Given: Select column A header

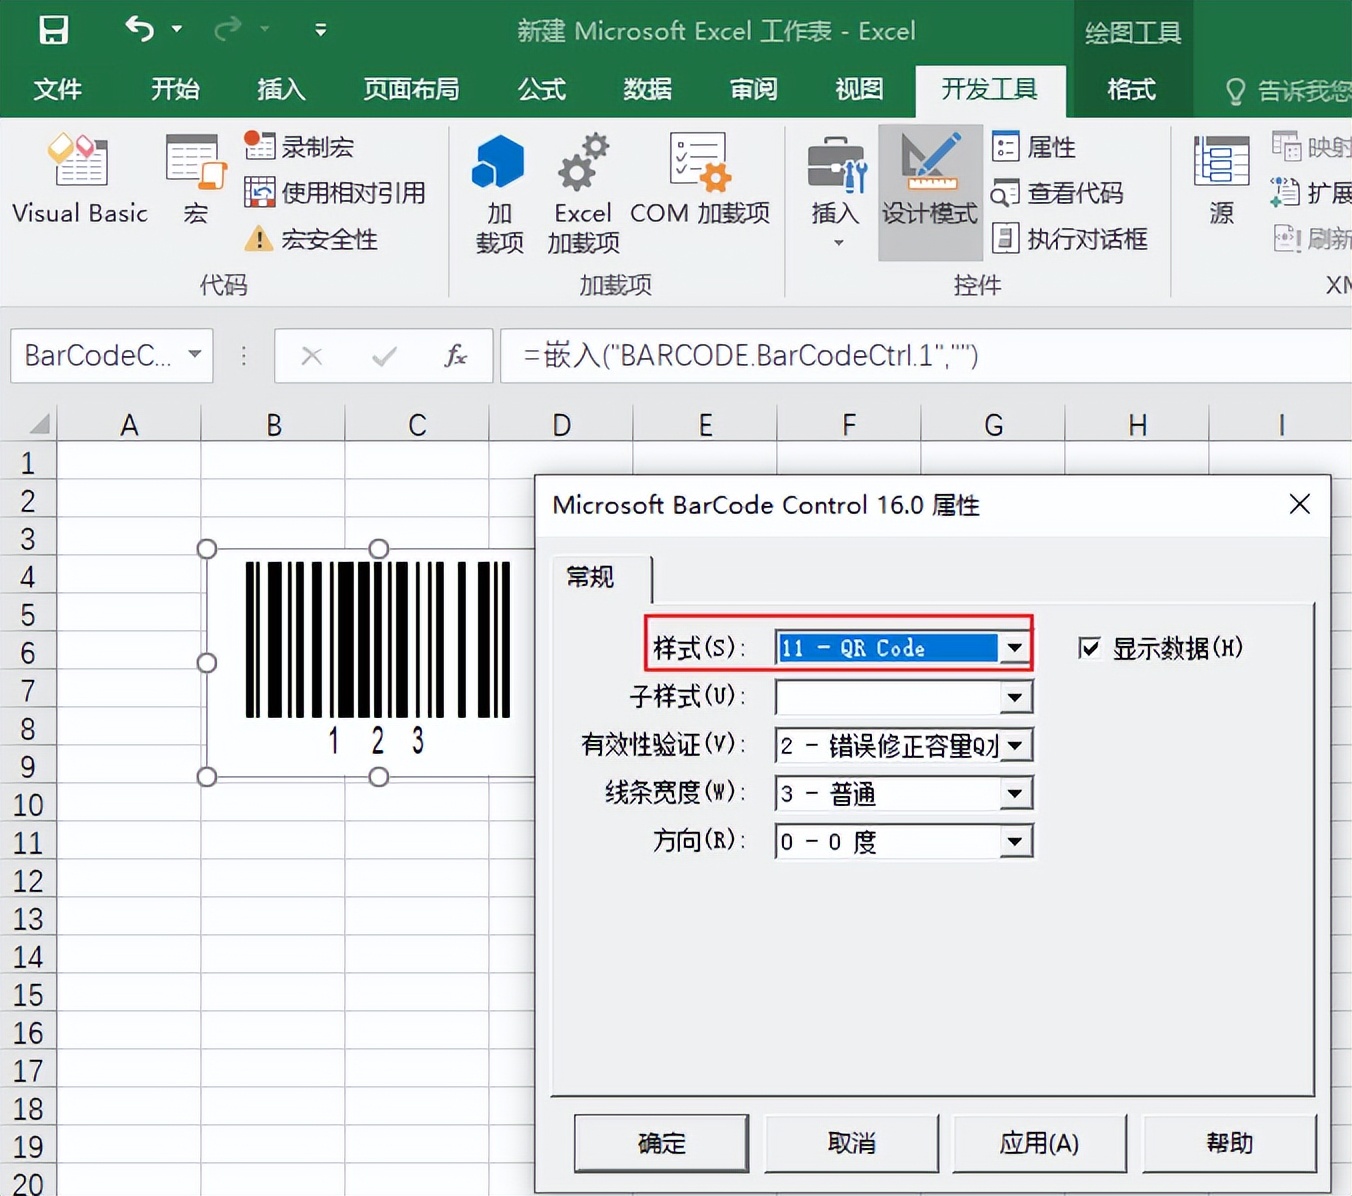Looking at the screenshot, I should (129, 424).
